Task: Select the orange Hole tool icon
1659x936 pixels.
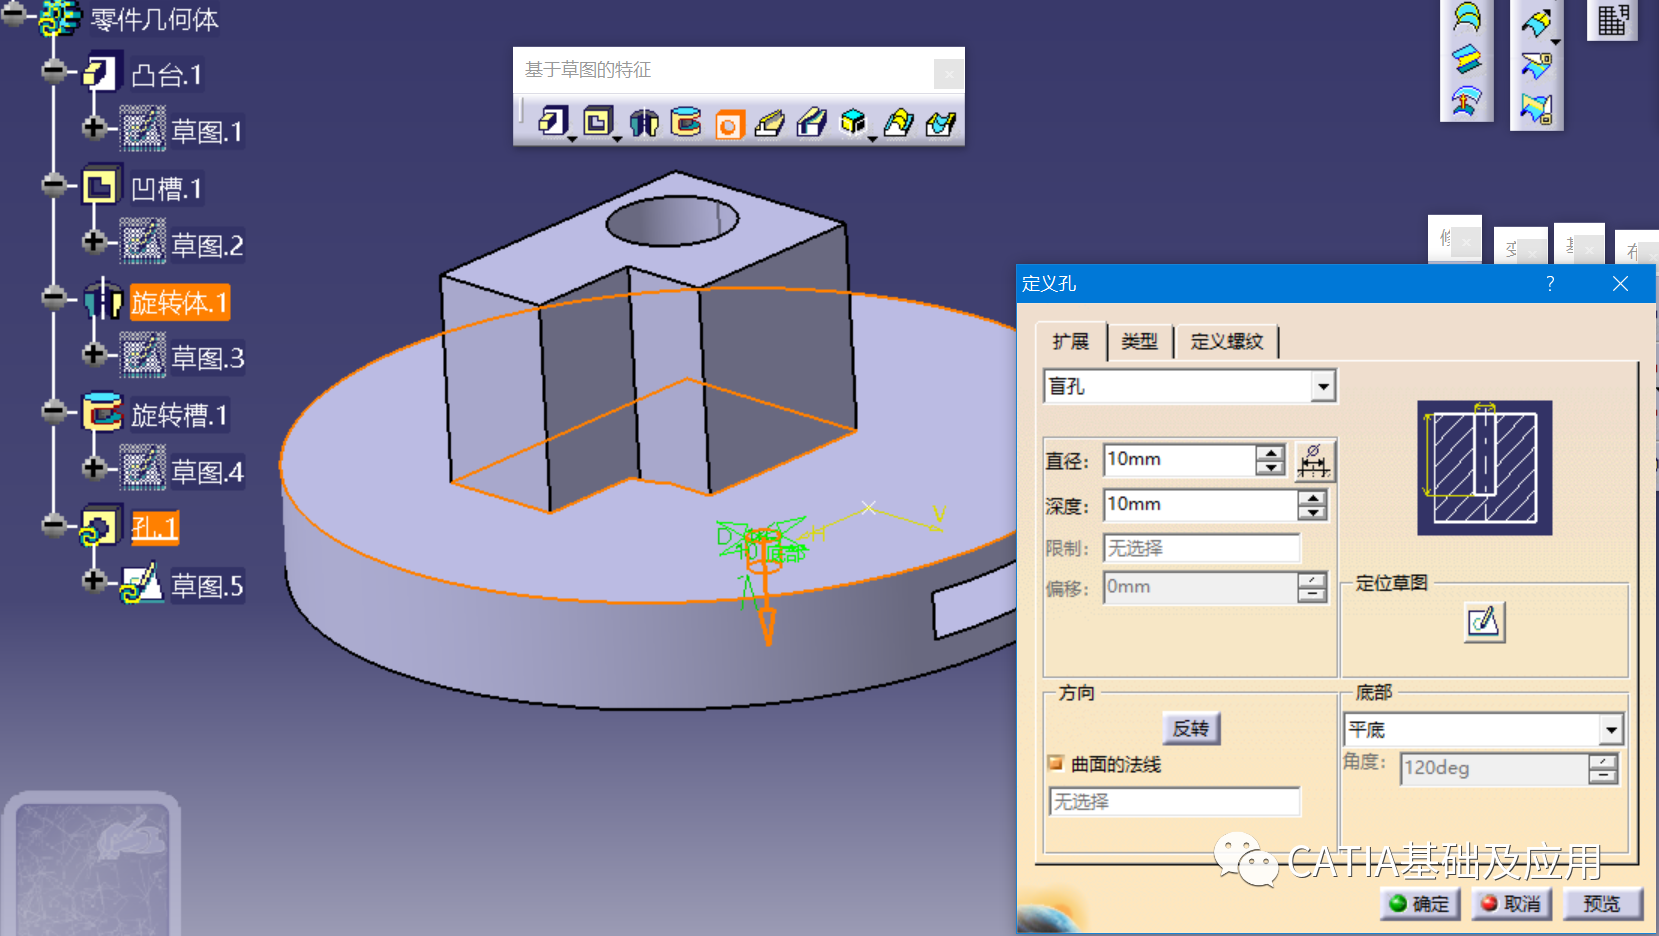Action: pos(730,124)
